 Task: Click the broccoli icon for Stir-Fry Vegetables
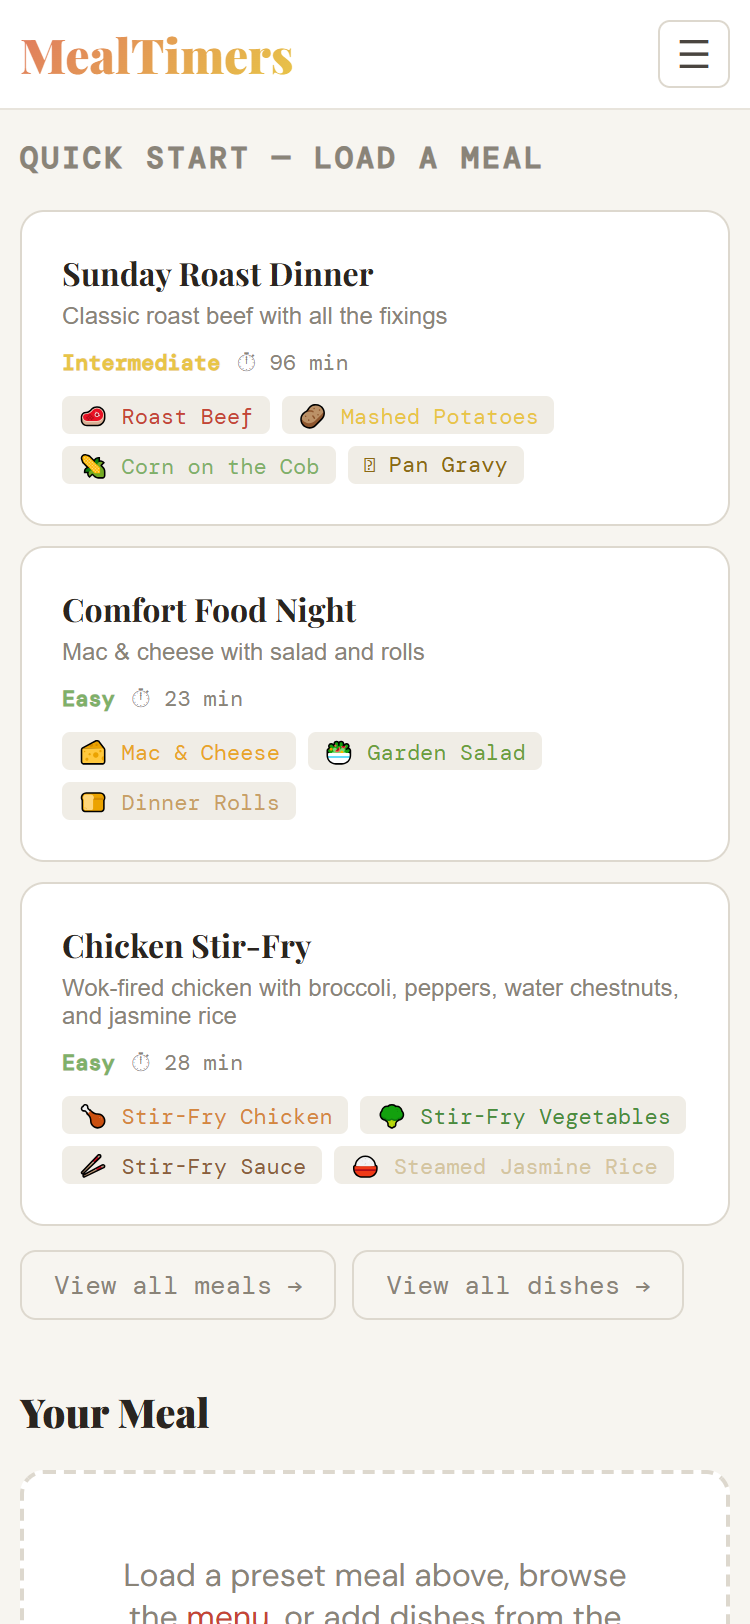tap(392, 1115)
